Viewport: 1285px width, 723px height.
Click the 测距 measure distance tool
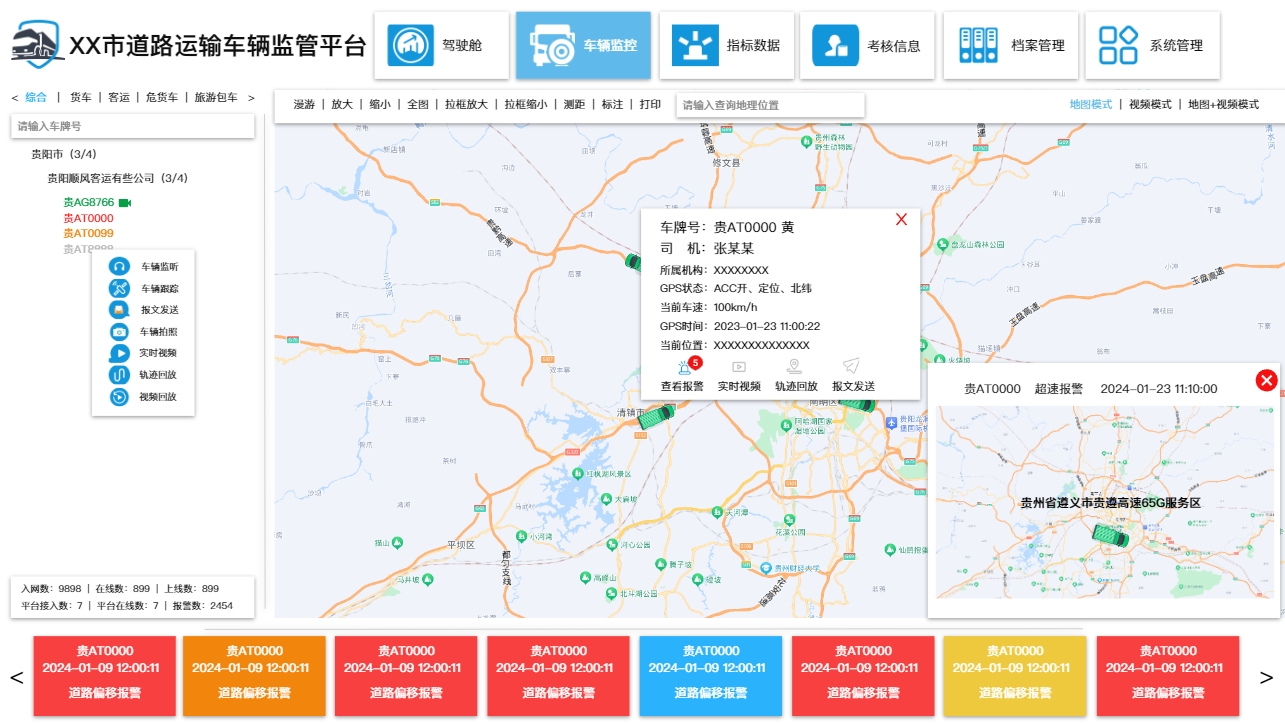pos(574,104)
